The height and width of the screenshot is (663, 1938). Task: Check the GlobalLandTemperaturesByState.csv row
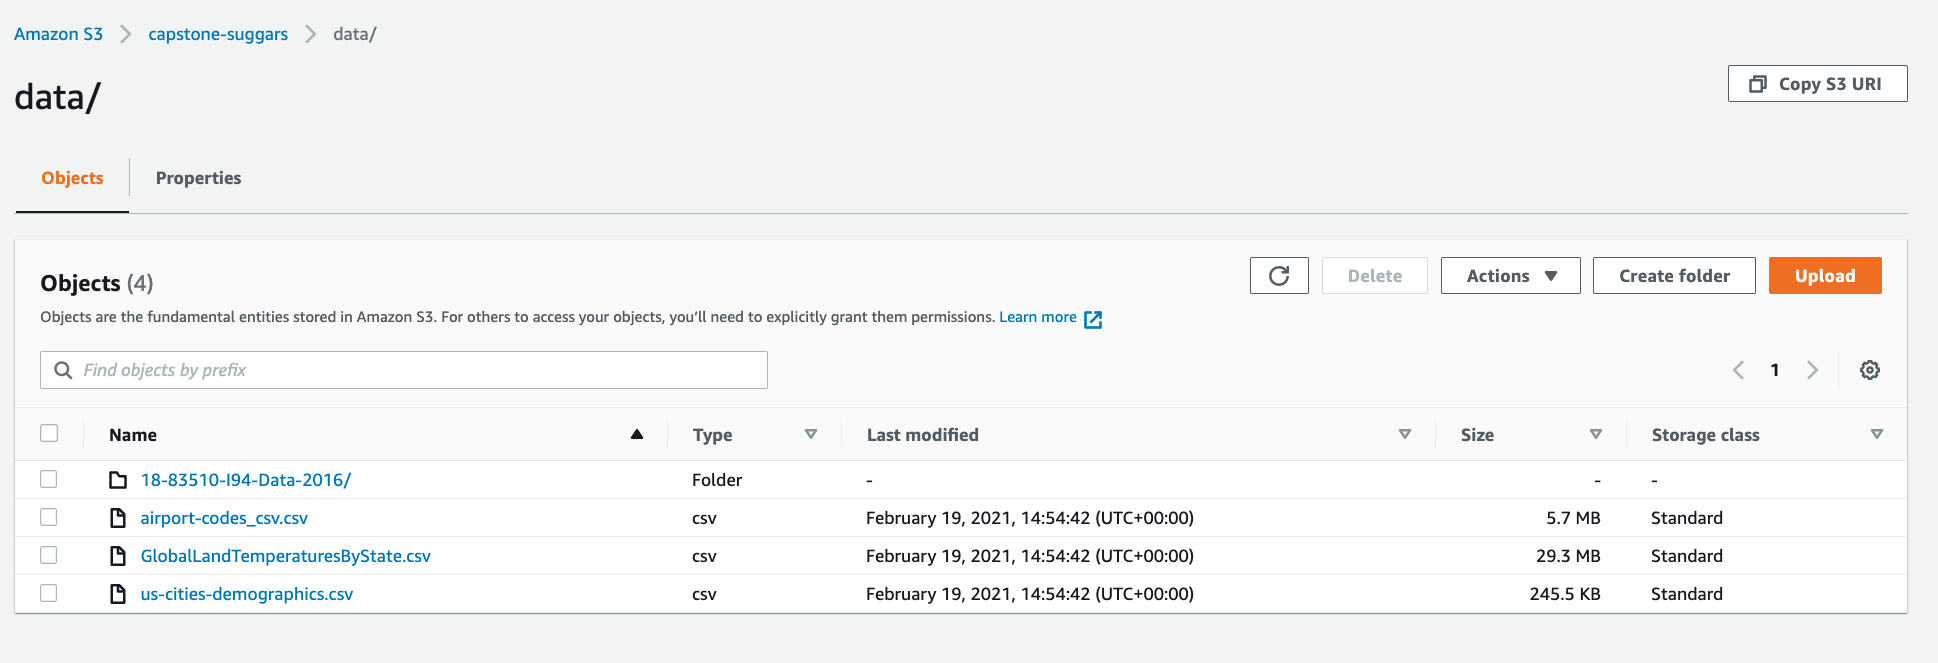(x=49, y=555)
